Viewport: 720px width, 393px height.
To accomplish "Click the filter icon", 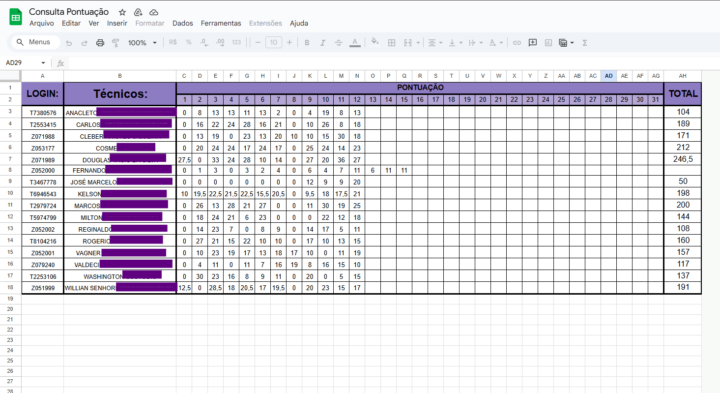I will tap(563, 43).
